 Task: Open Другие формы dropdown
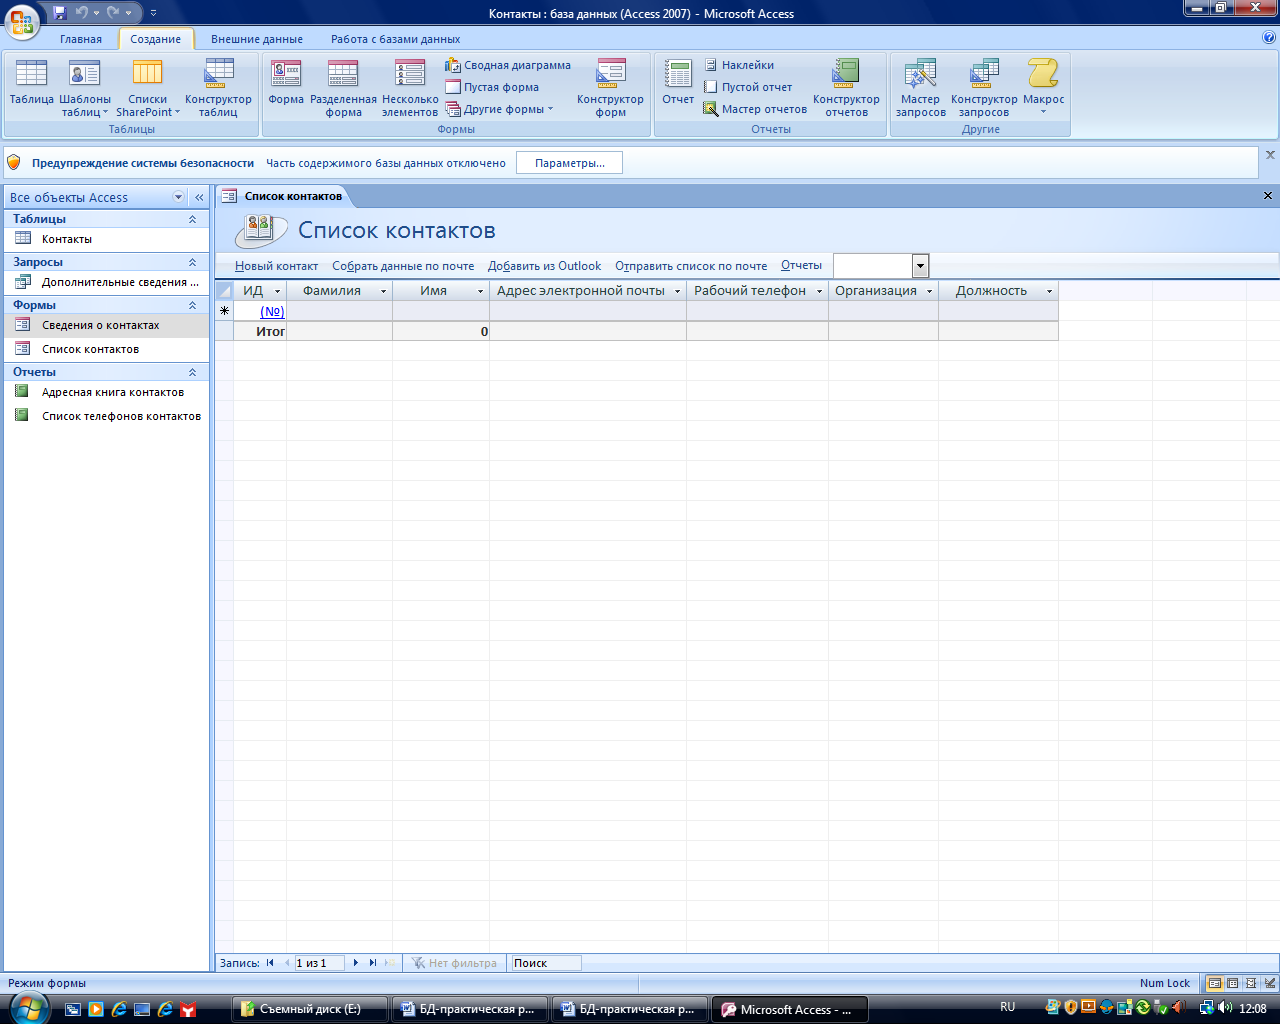(499, 109)
